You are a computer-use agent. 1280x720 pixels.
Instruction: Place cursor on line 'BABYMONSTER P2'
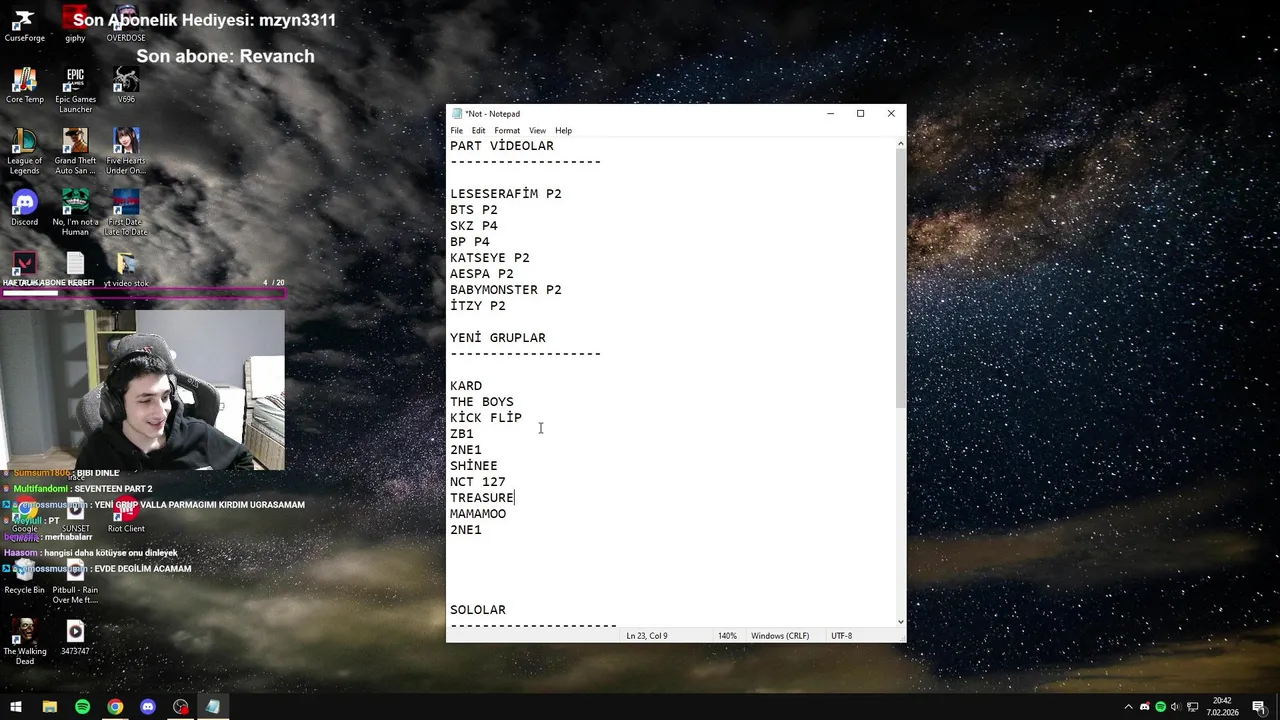pyautogui.click(x=506, y=290)
